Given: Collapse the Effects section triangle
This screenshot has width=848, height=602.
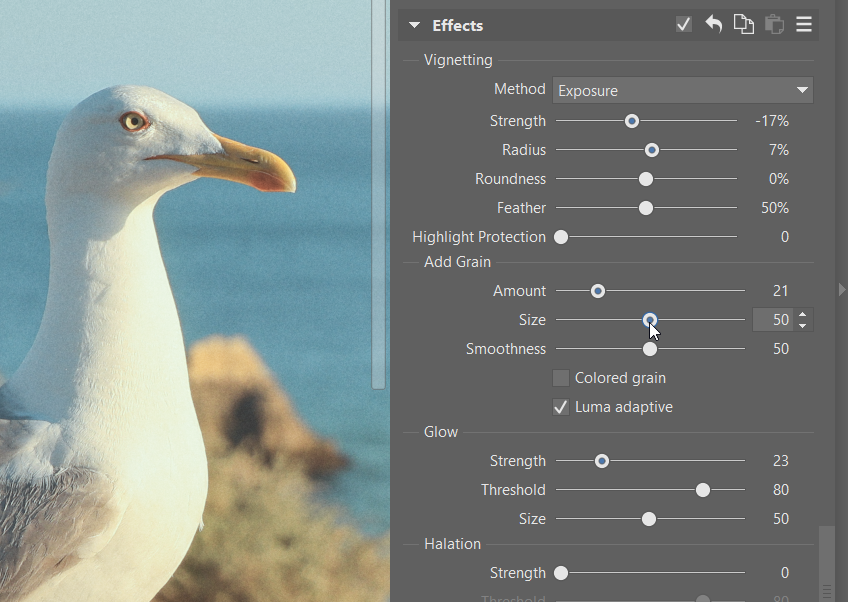Looking at the screenshot, I should [414, 26].
